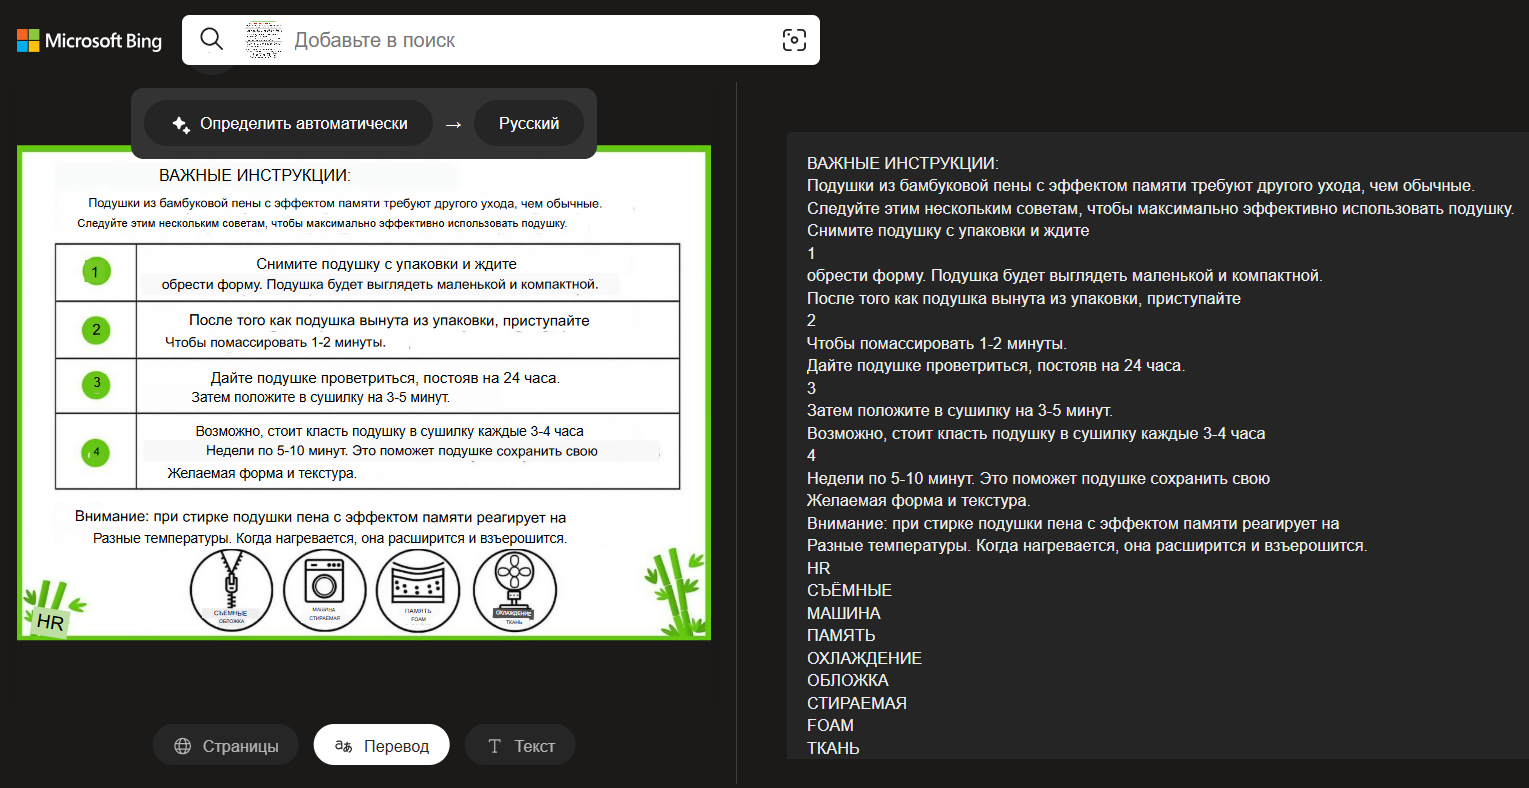Select "СЪЁМНЫЕ" in the text panel

point(850,591)
